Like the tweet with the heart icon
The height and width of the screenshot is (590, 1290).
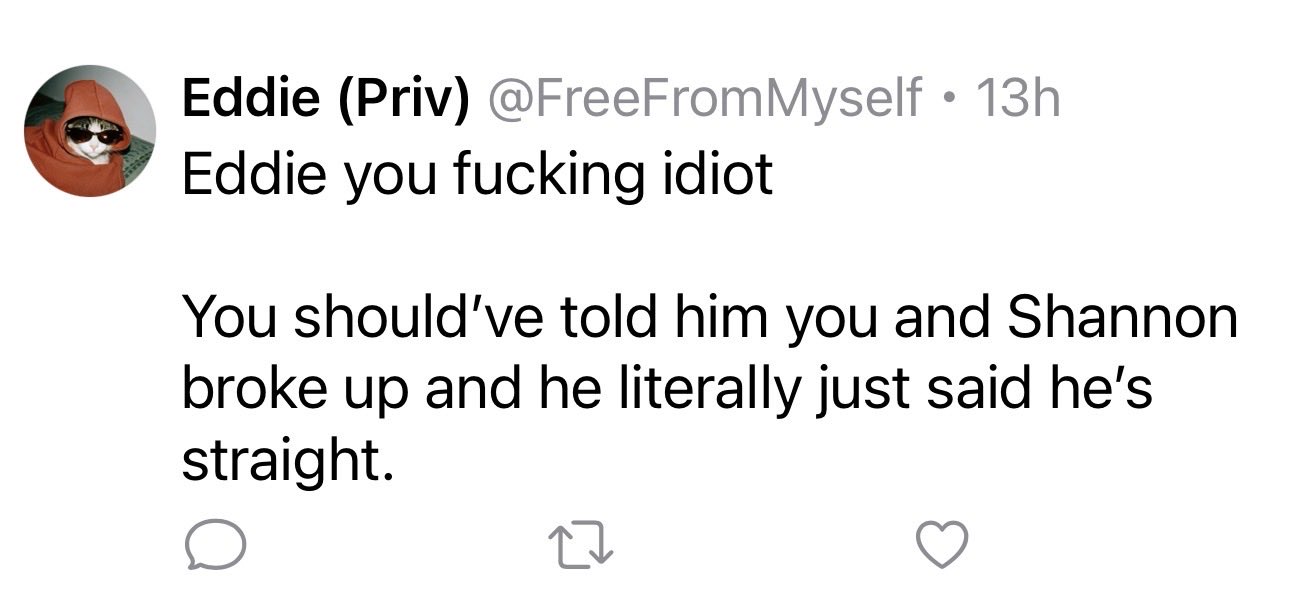pos(943,547)
